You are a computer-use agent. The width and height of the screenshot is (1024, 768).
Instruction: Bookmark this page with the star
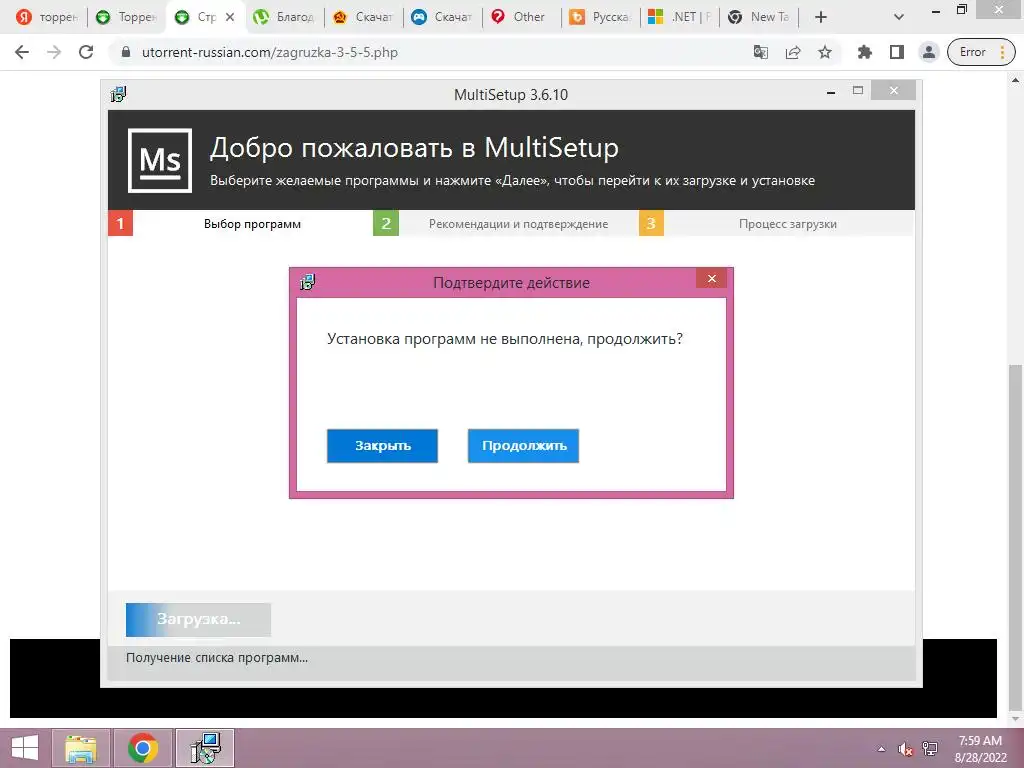pyautogui.click(x=825, y=52)
